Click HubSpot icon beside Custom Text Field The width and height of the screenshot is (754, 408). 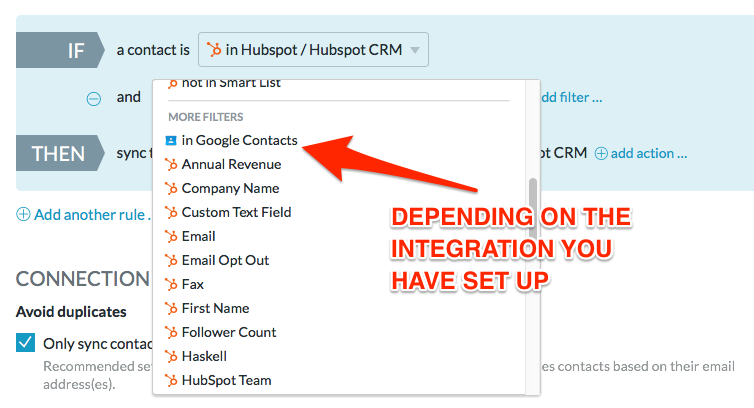pyautogui.click(x=171, y=213)
